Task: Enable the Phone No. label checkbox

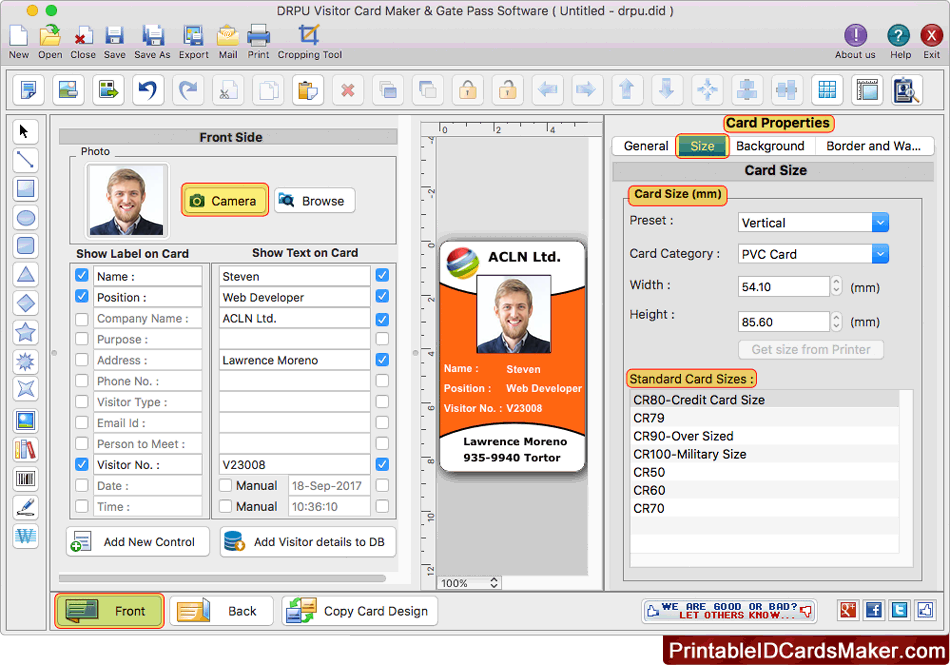Action: point(82,381)
